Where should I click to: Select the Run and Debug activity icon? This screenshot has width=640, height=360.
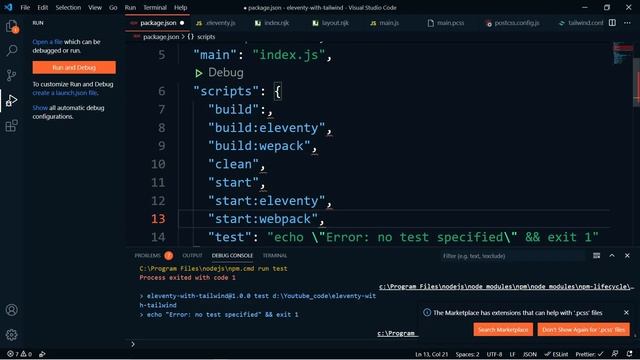tap(12, 100)
